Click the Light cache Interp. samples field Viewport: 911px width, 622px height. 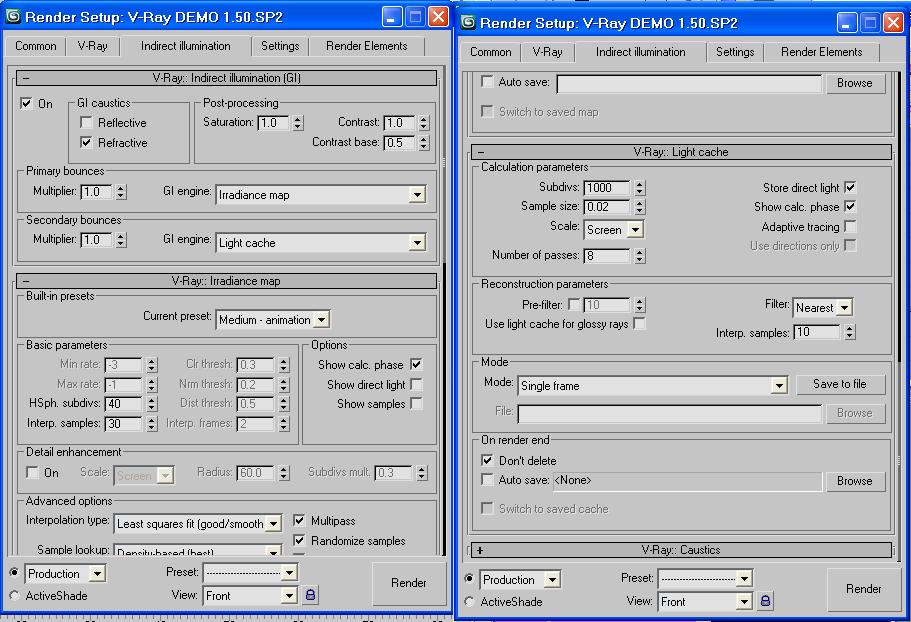tap(818, 332)
